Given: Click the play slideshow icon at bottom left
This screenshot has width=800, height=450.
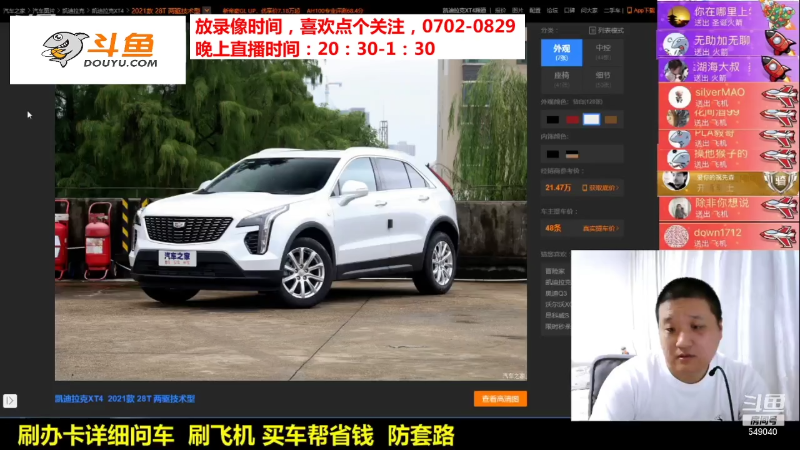Looking at the screenshot, I should coord(10,401).
